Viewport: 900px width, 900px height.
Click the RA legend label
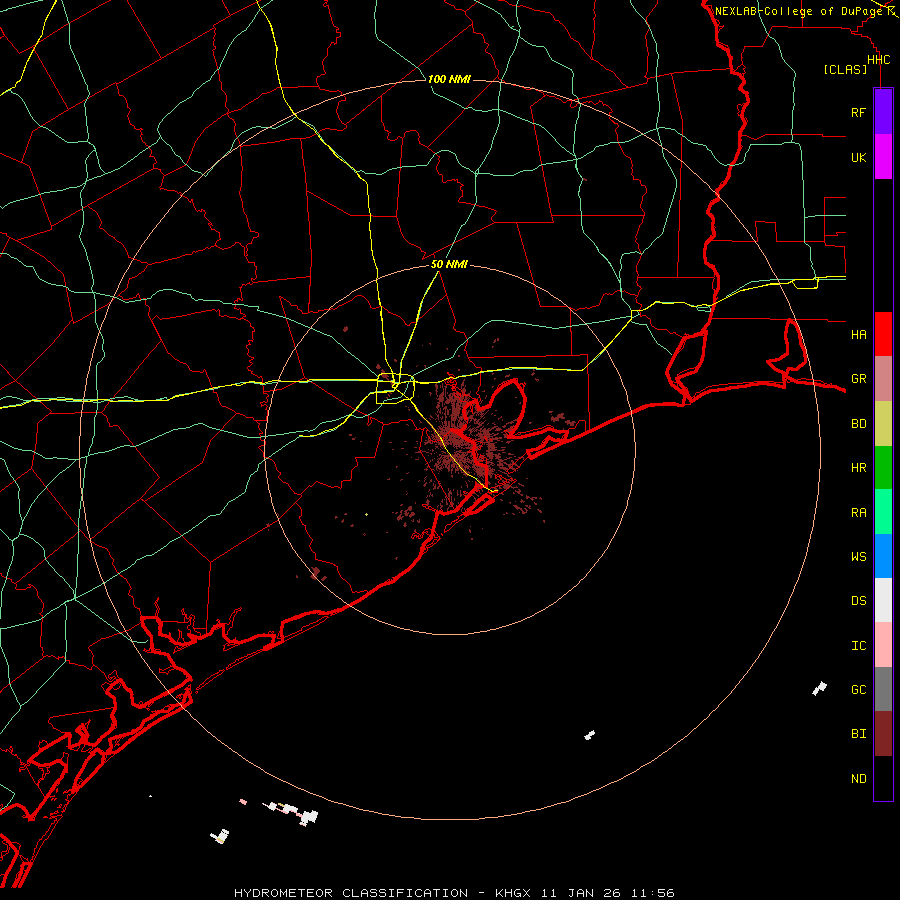[x=858, y=513]
